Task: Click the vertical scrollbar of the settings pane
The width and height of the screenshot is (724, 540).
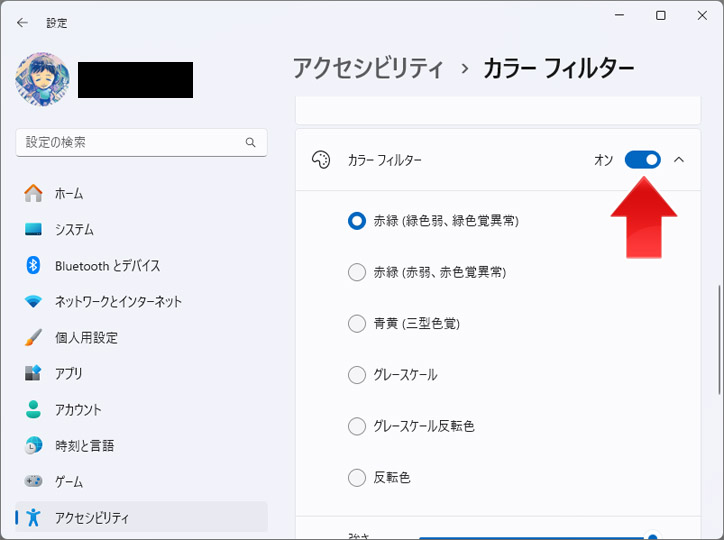Action: point(719,340)
